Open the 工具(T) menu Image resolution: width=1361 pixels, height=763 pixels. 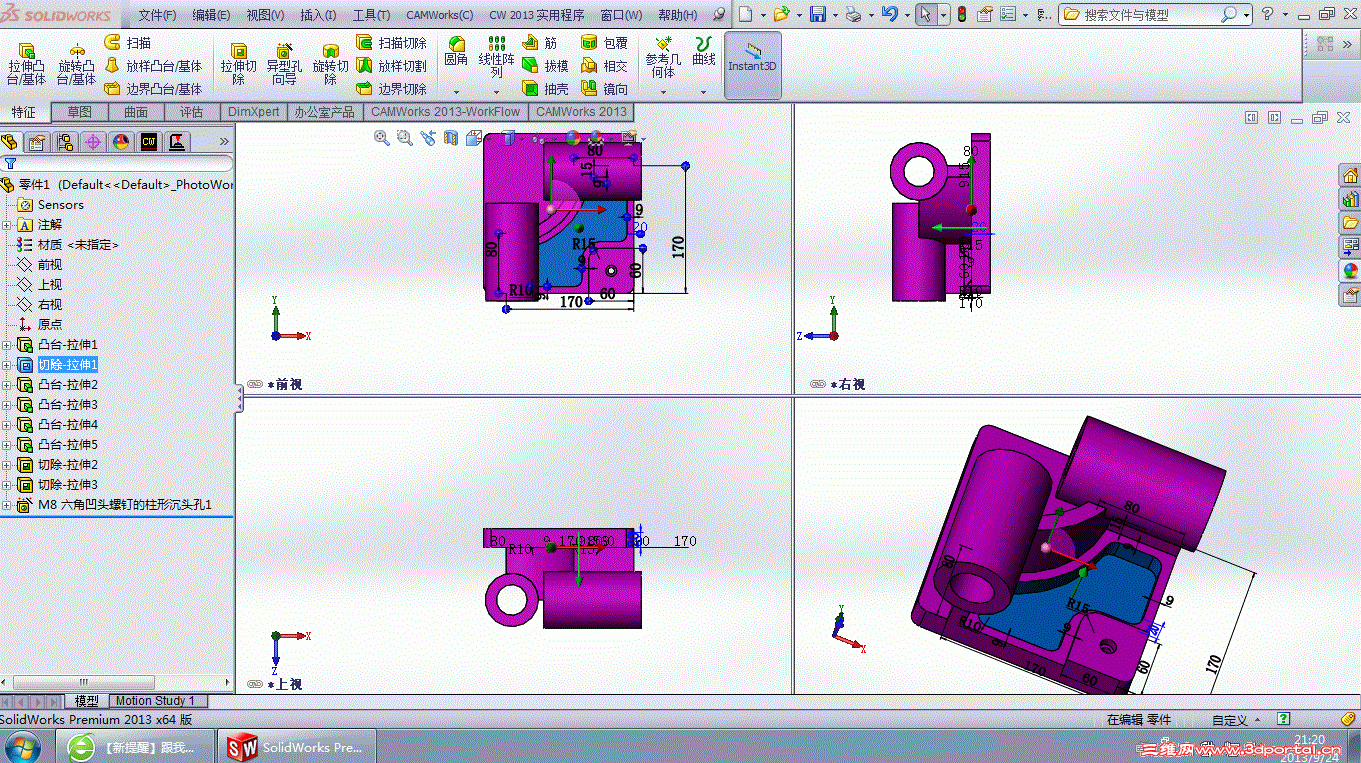[x=371, y=15]
